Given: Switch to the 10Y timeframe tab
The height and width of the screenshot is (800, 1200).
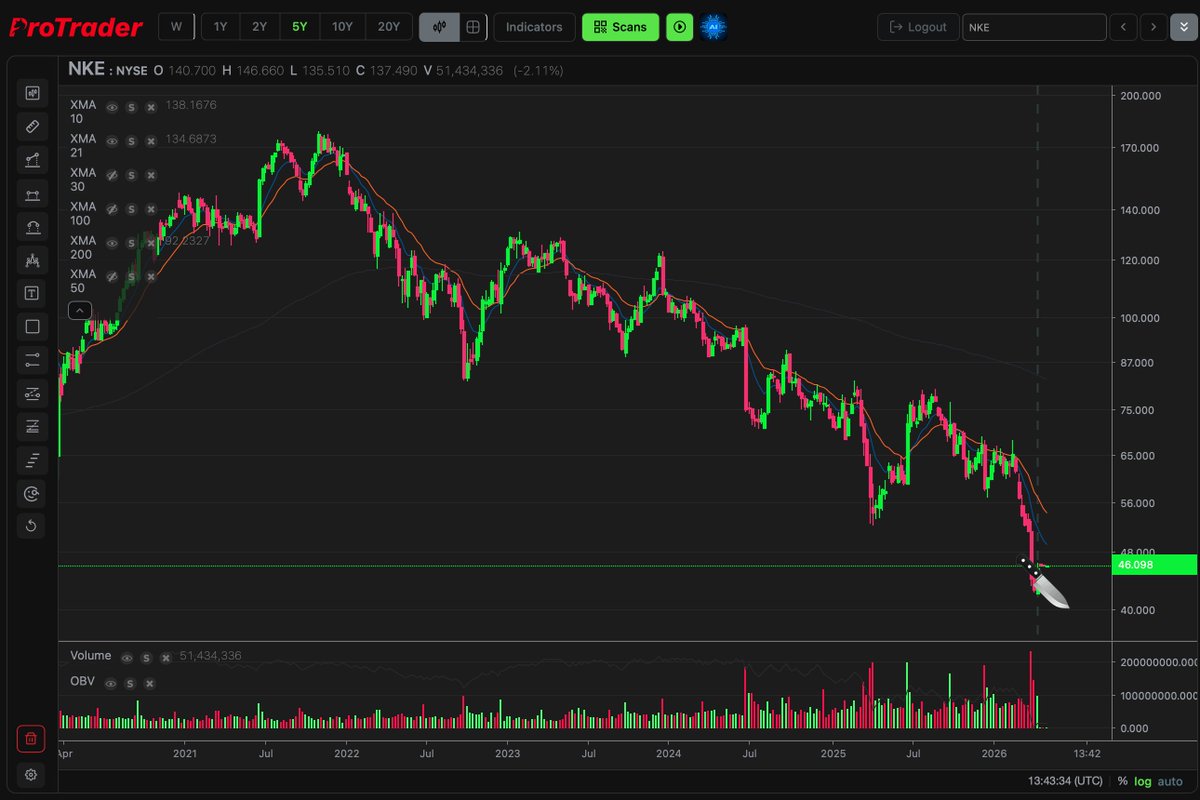Looking at the screenshot, I should point(342,26).
